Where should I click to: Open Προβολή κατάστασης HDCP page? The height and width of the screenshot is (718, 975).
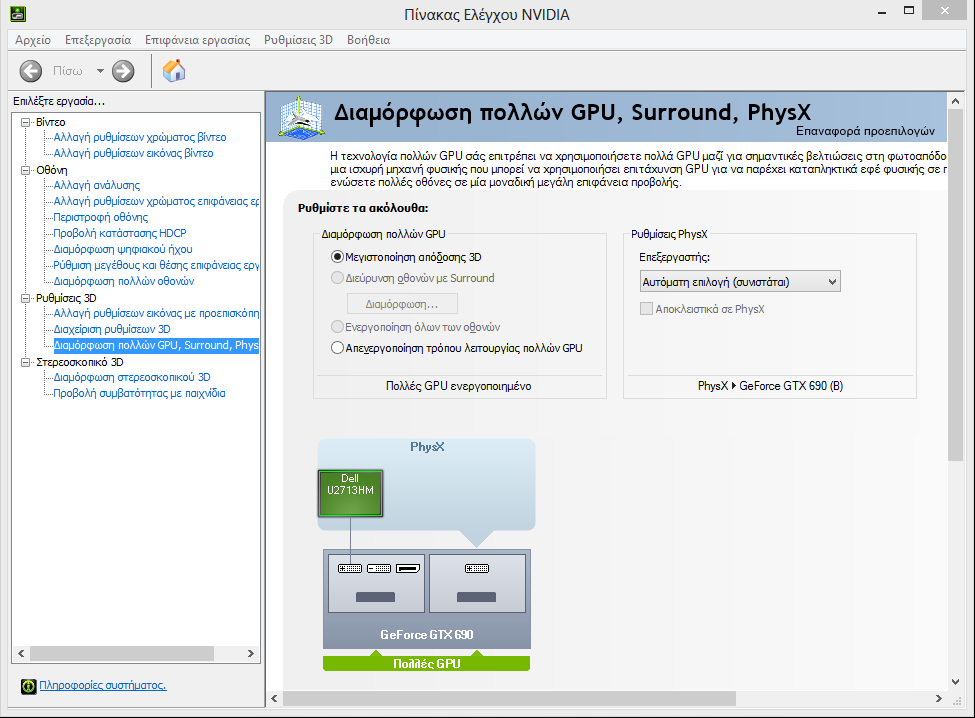click(x=120, y=233)
